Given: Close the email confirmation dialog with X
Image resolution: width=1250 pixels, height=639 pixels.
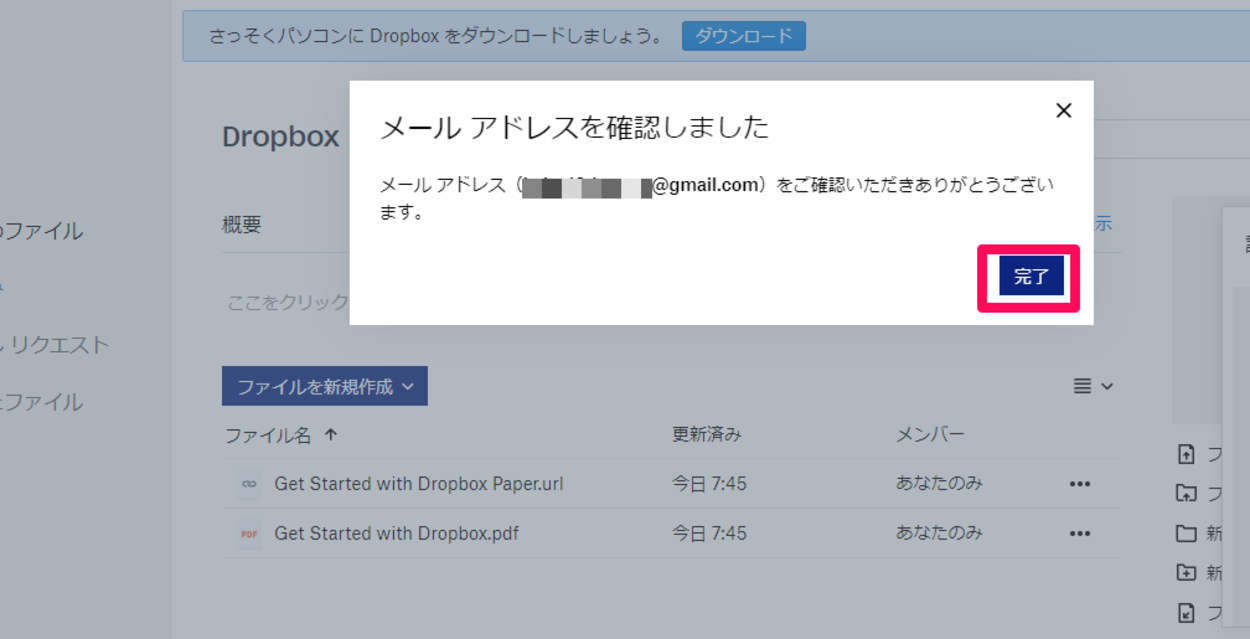Looking at the screenshot, I should (x=1063, y=110).
